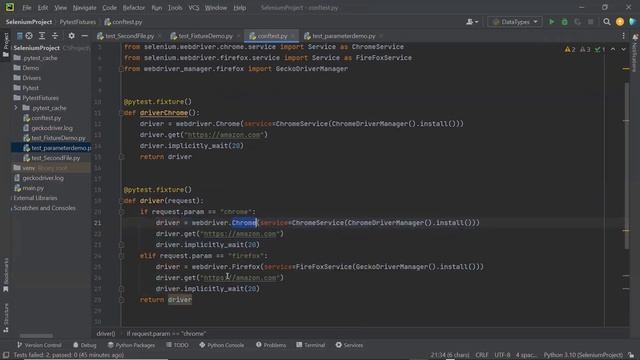
Task: Open the TODO tool window
Action: pos(177,345)
